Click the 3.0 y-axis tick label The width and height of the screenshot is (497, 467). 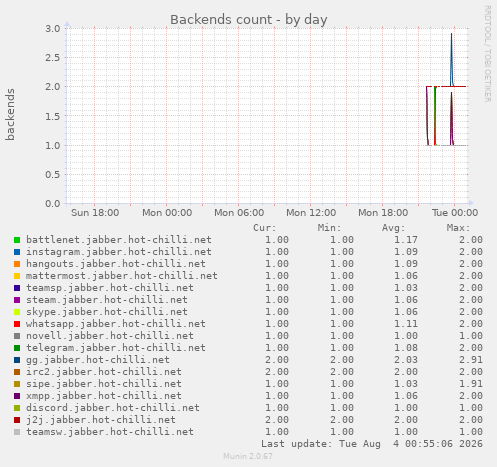[x=53, y=29]
